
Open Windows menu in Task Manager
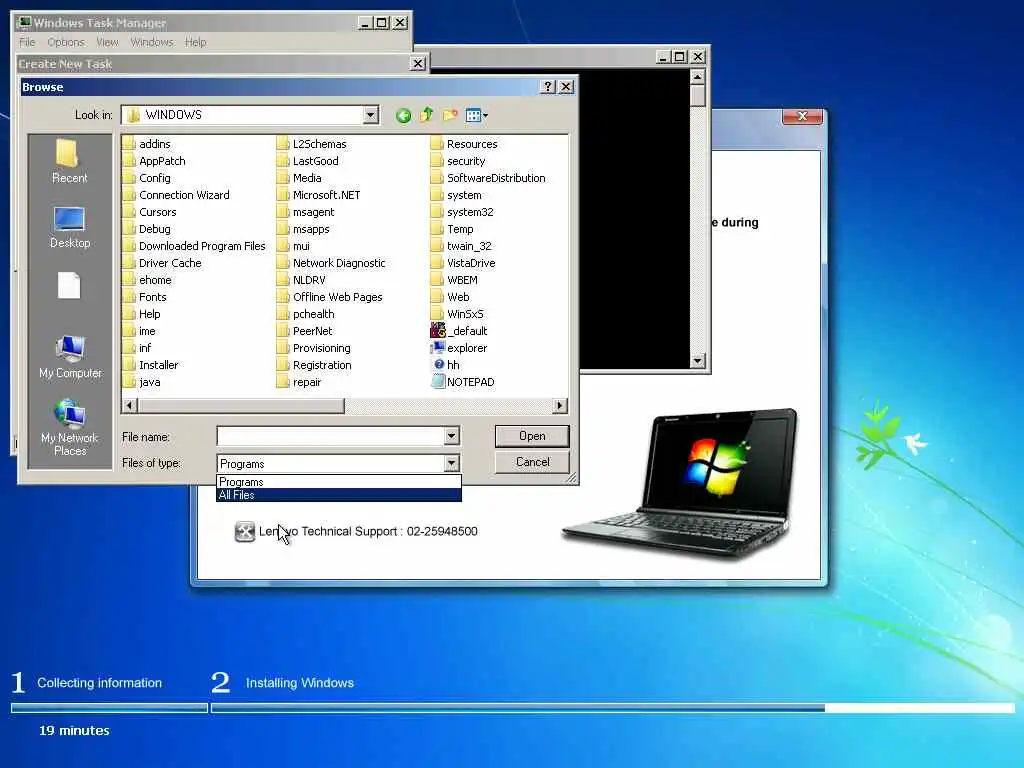click(152, 42)
